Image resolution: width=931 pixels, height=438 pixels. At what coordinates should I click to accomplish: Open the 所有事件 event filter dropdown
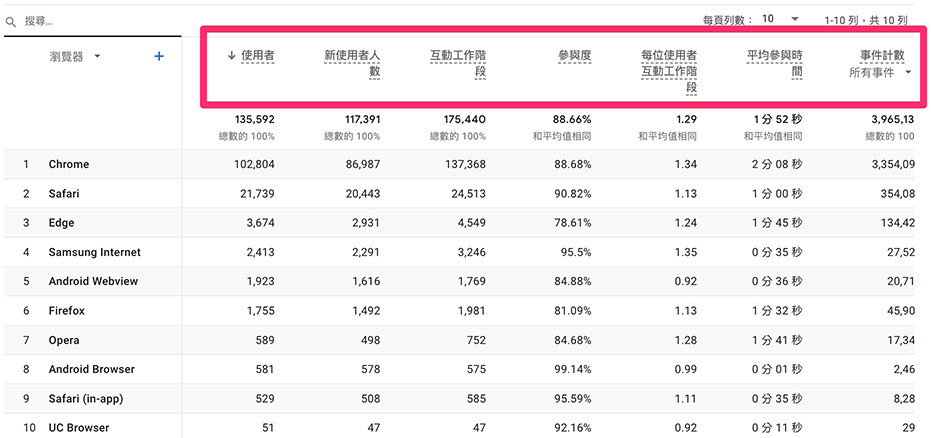[879, 72]
